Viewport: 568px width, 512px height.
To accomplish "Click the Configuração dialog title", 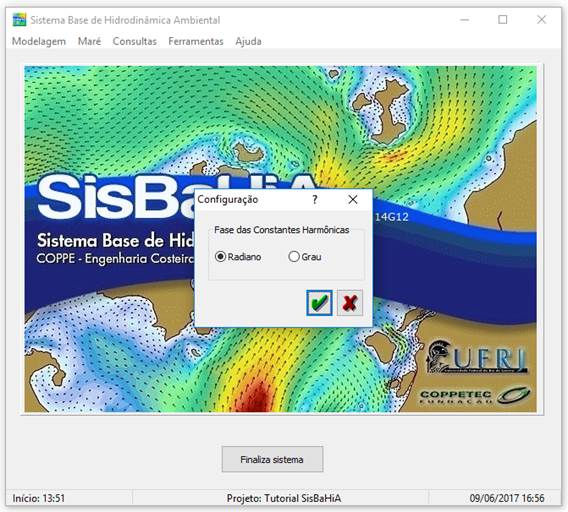I will click(x=227, y=199).
